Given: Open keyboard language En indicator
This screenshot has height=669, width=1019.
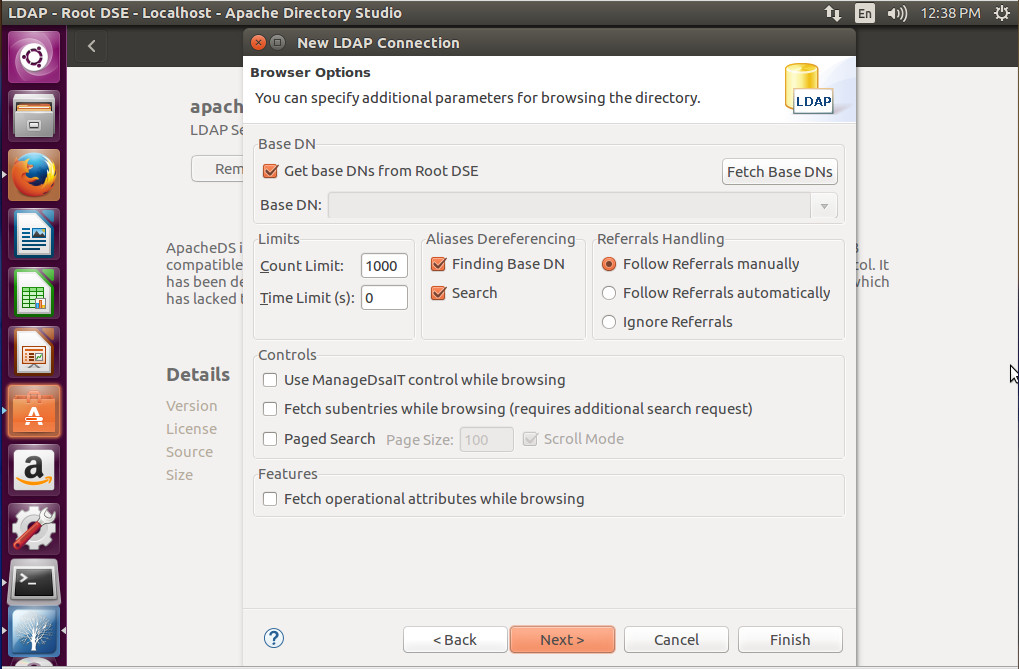Looking at the screenshot, I should (864, 13).
